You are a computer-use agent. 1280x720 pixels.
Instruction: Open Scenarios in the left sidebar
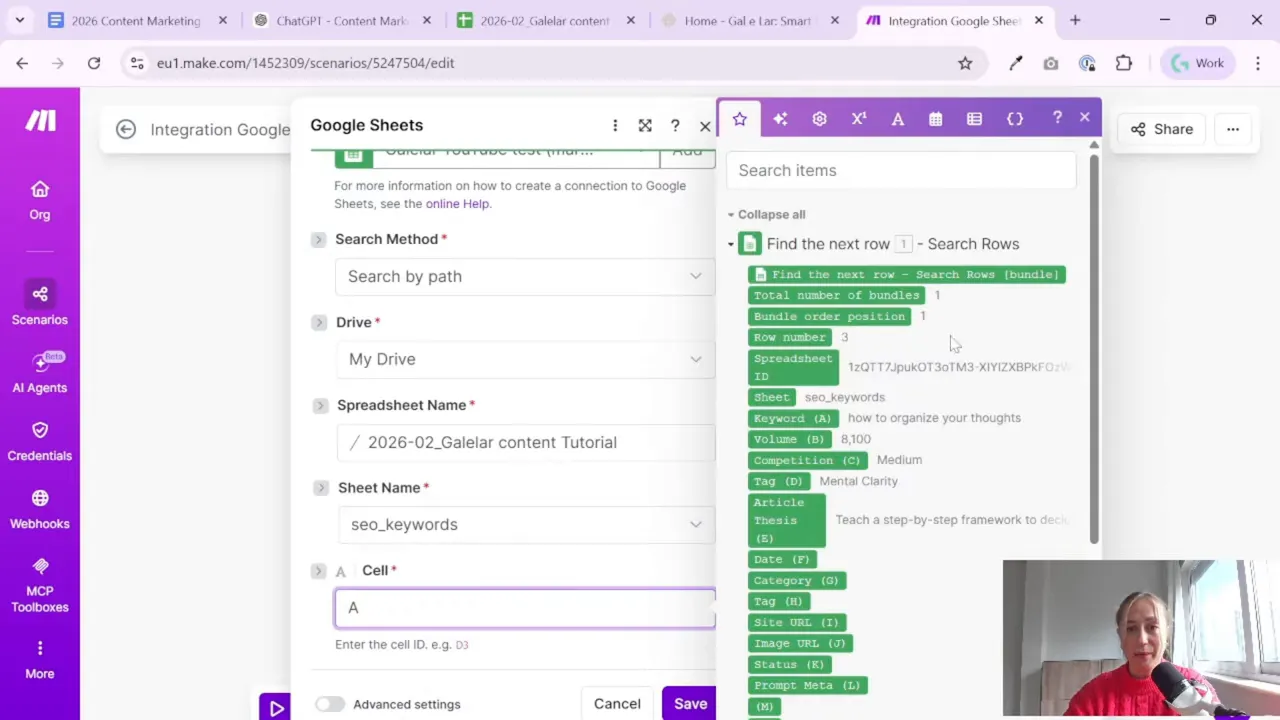[40, 304]
